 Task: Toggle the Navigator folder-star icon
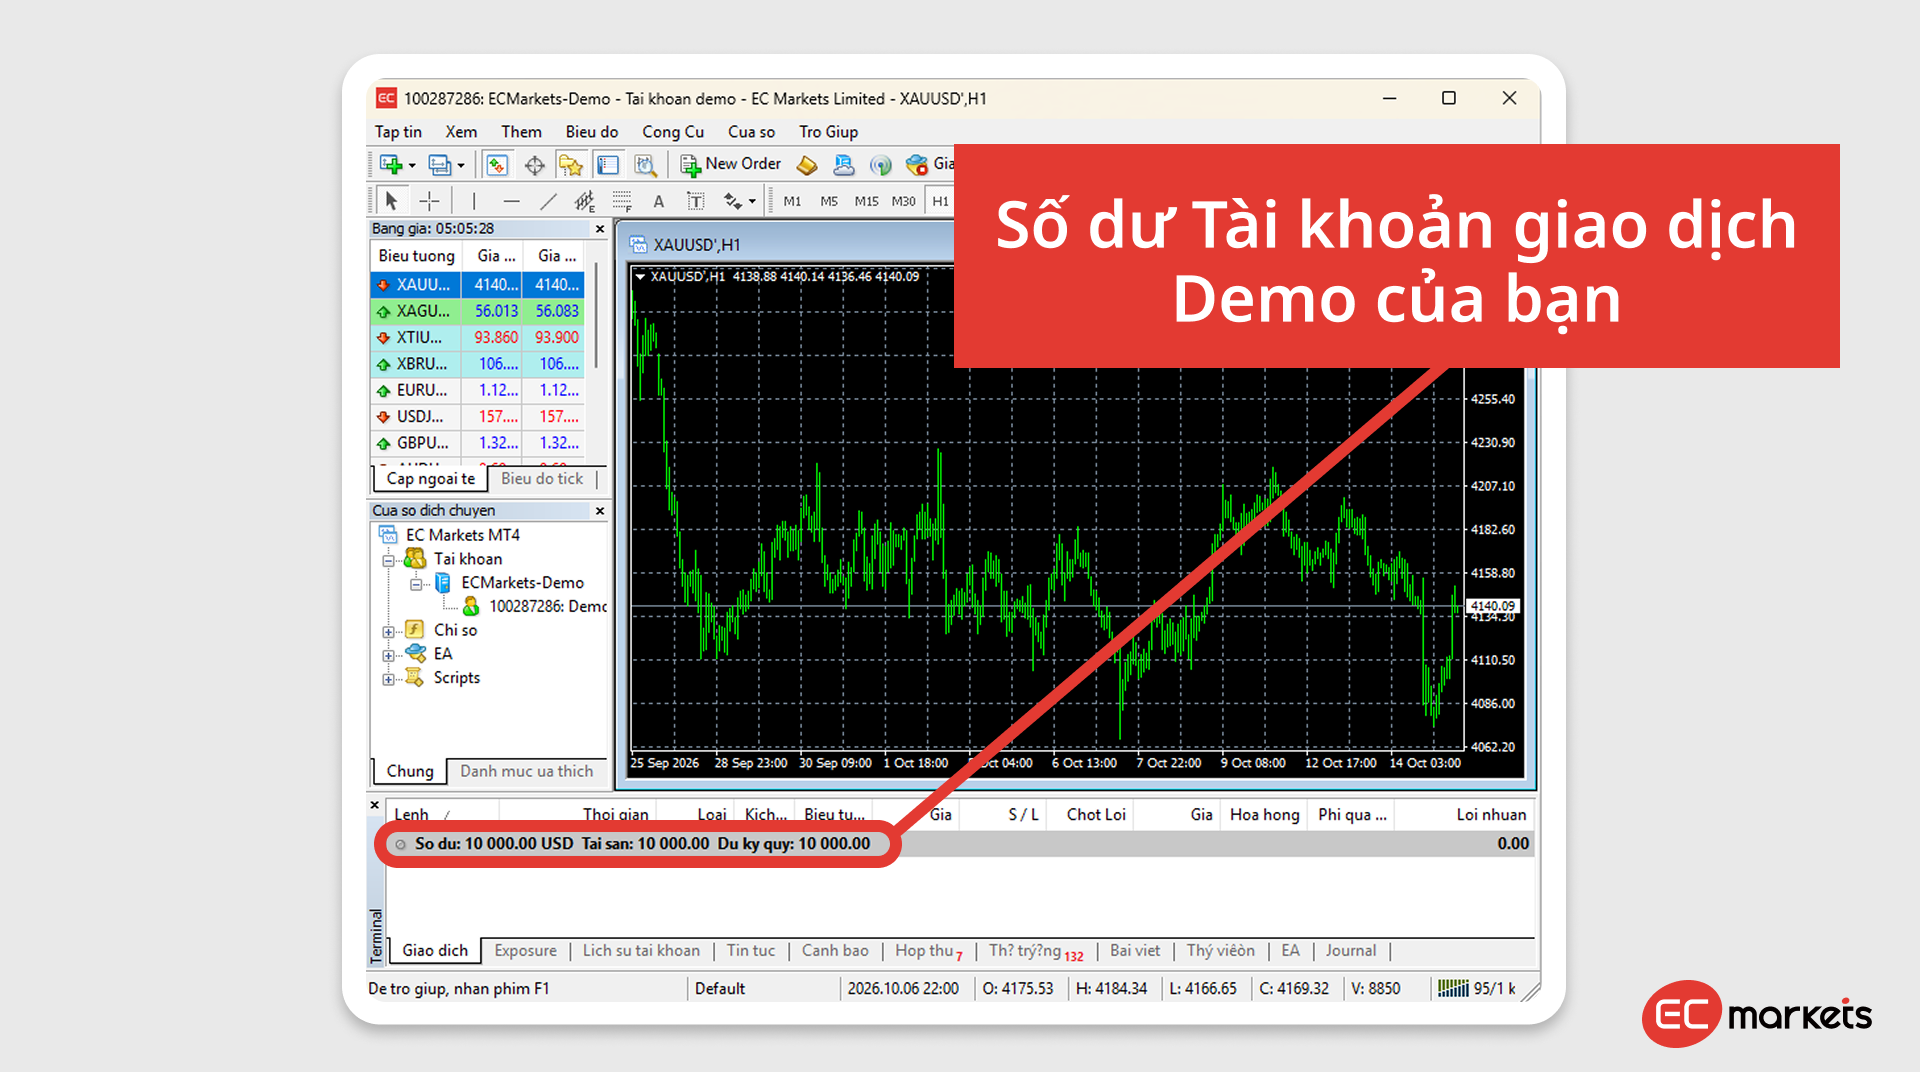(571, 165)
